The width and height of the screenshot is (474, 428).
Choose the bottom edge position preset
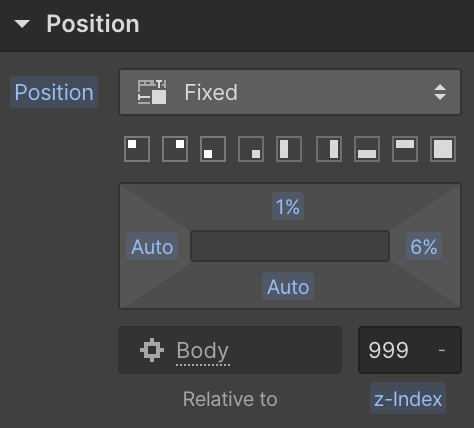click(367, 149)
